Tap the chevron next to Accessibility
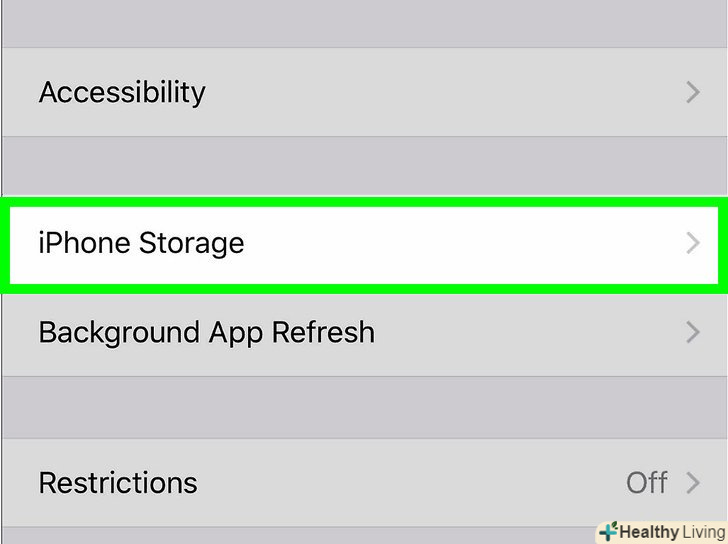The width and height of the screenshot is (728, 544). 692,92
